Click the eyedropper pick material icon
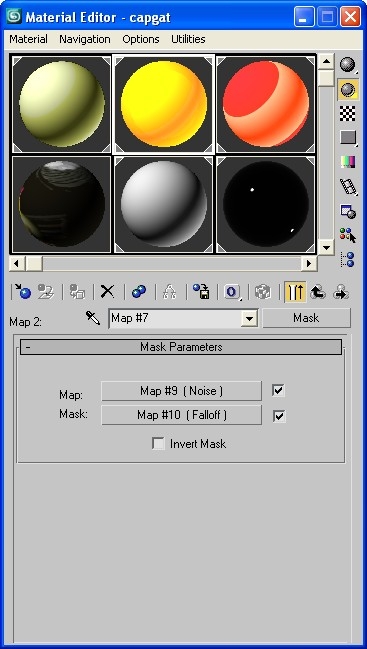The width and height of the screenshot is (367, 649). coord(93,318)
